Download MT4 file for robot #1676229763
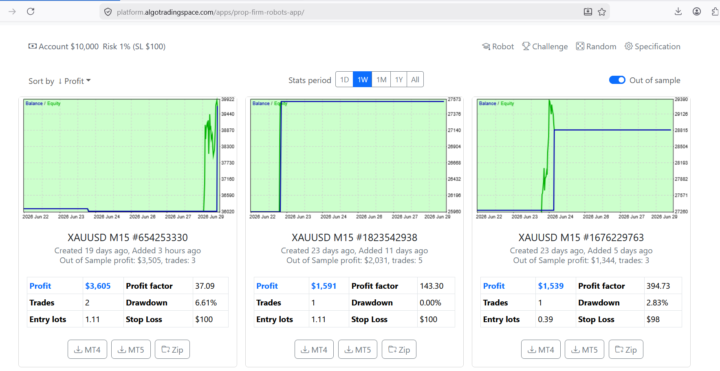The height and width of the screenshot is (371, 720). click(541, 349)
